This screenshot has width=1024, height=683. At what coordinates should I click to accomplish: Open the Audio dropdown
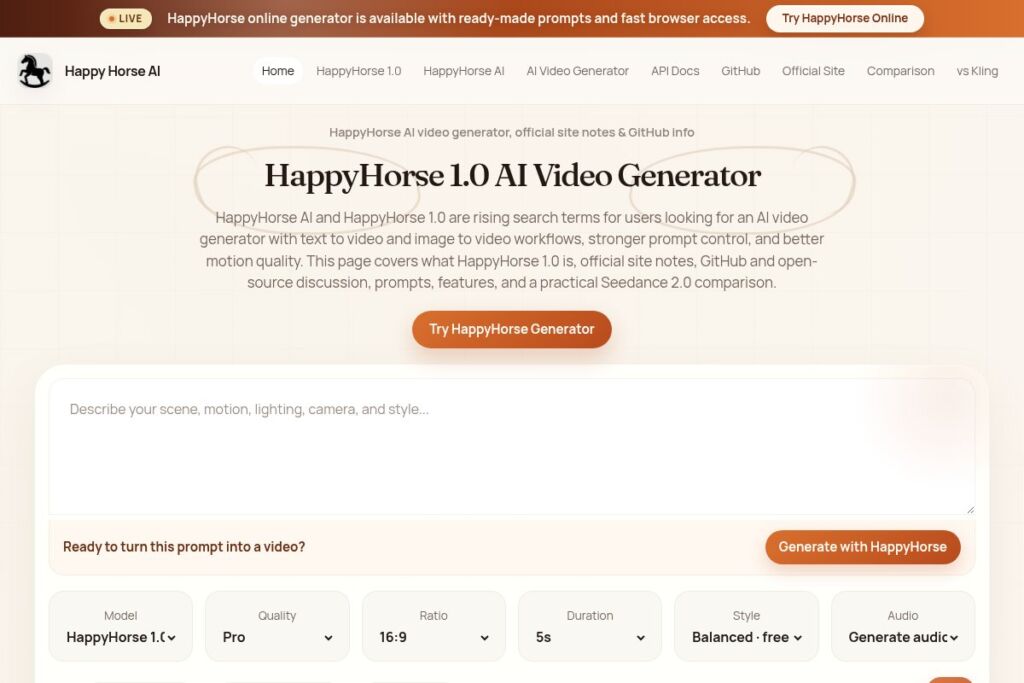coord(903,637)
